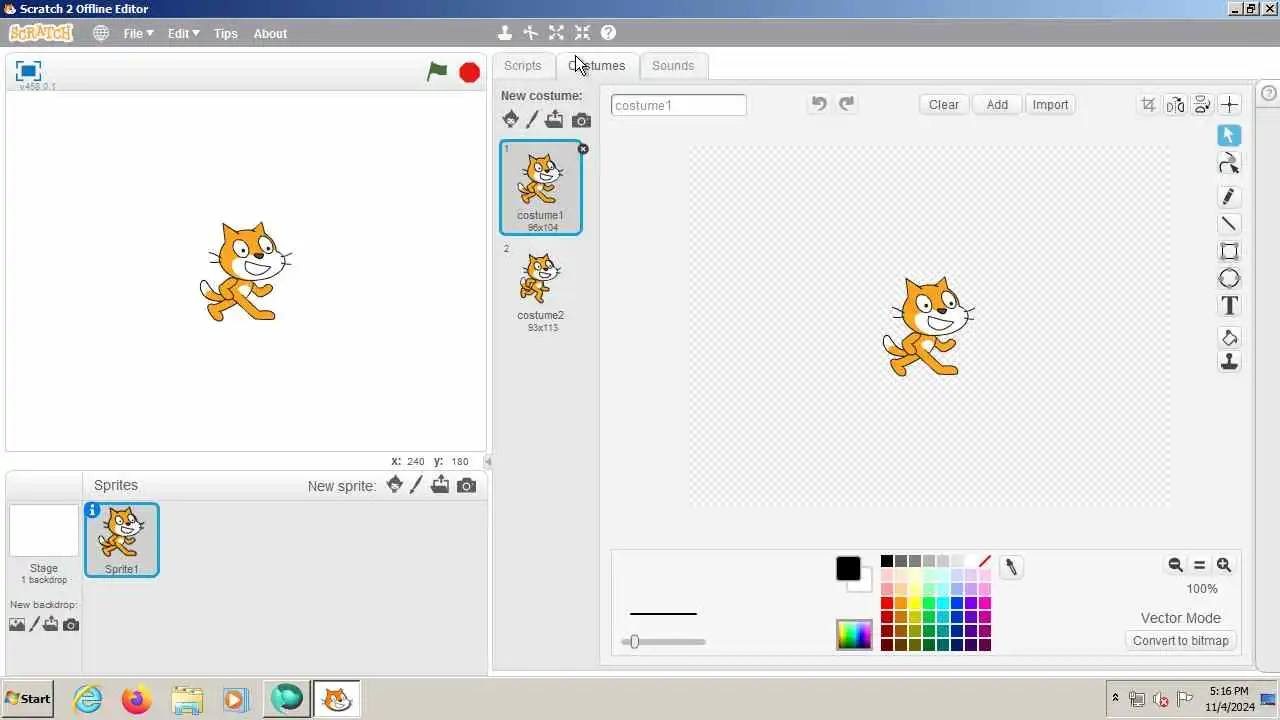Screen dimensions: 1280x720
Task: Flip costume up-down
Action: 1202,105
